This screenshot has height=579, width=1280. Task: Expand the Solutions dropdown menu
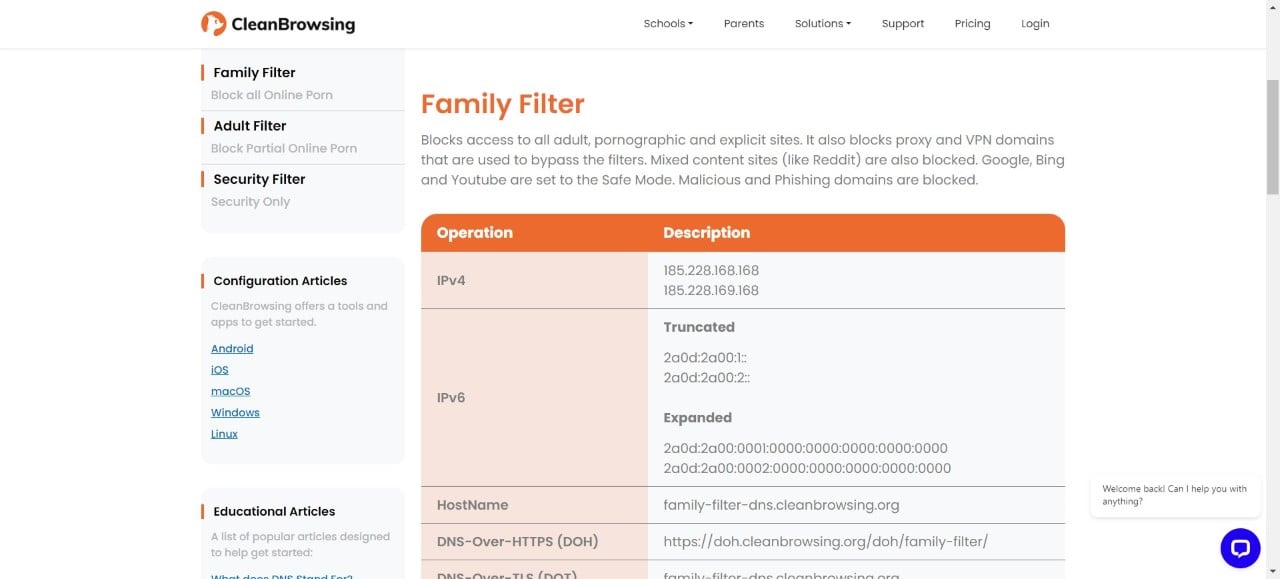click(822, 24)
